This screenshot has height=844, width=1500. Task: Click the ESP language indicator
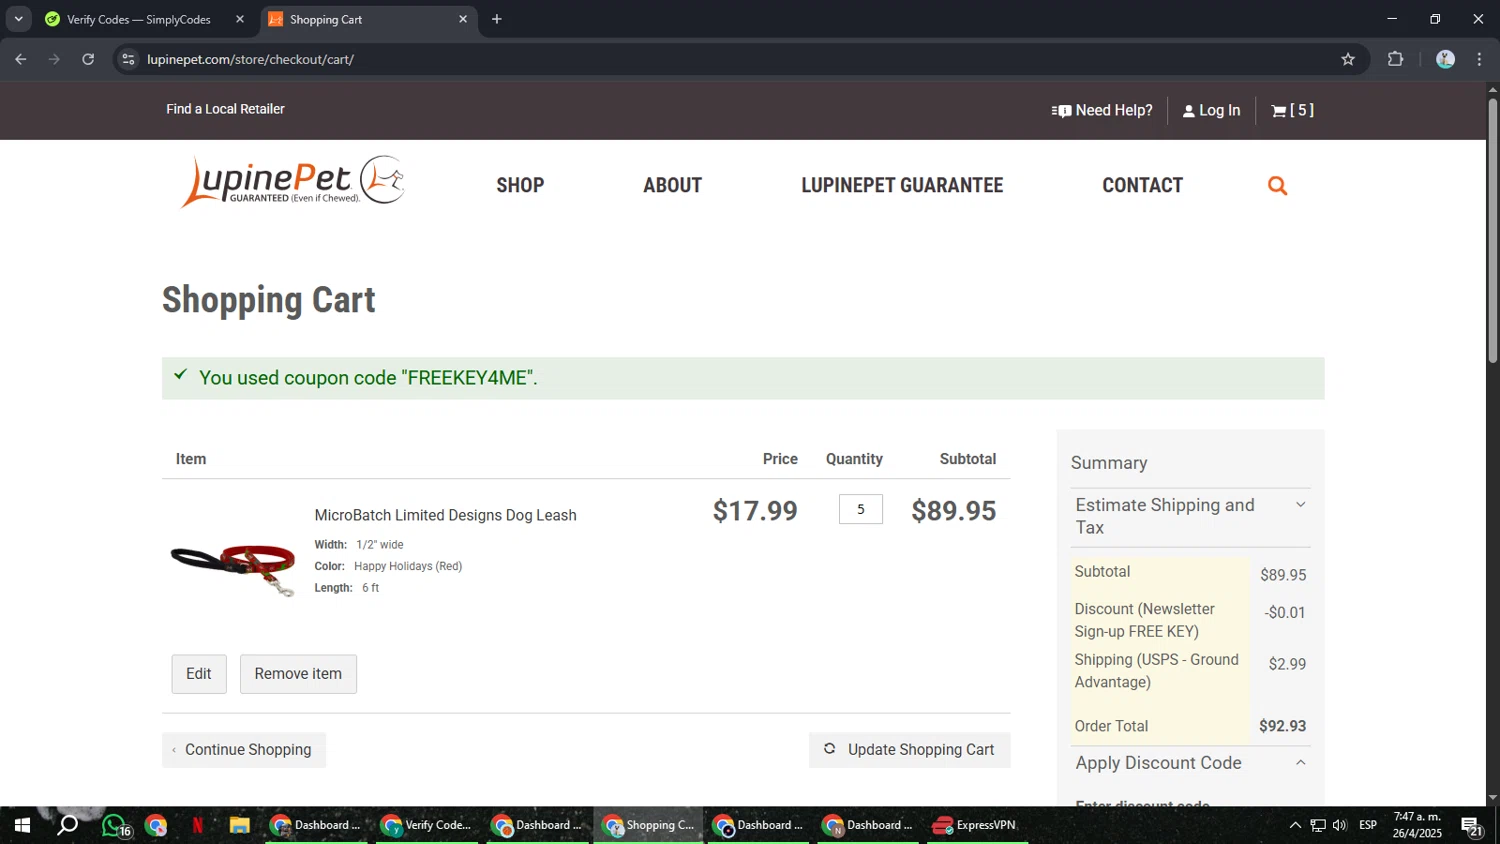point(1368,825)
